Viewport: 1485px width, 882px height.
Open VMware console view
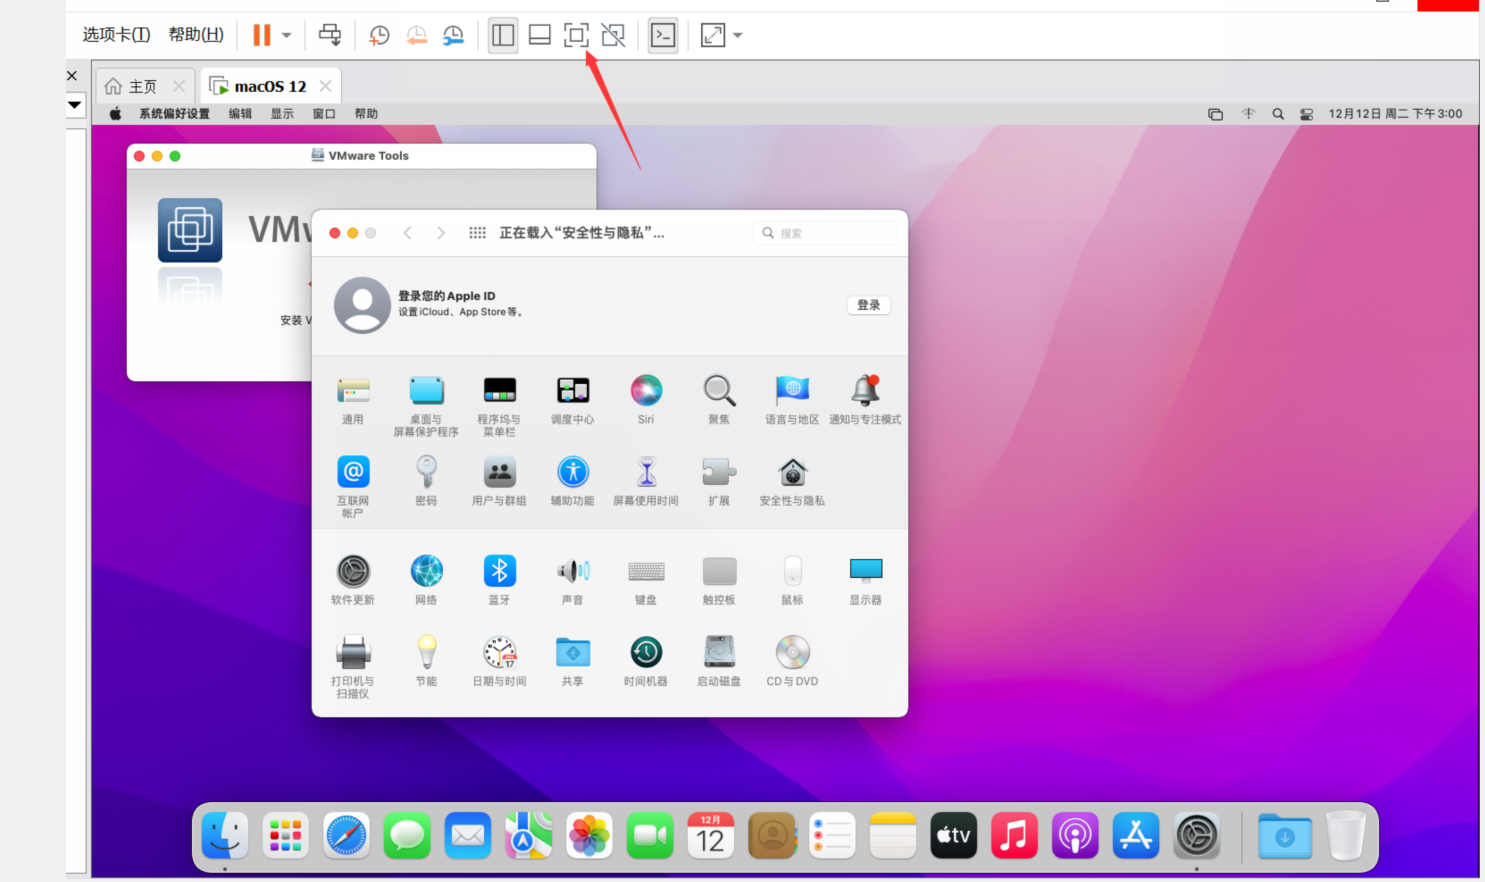coord(663,35)
